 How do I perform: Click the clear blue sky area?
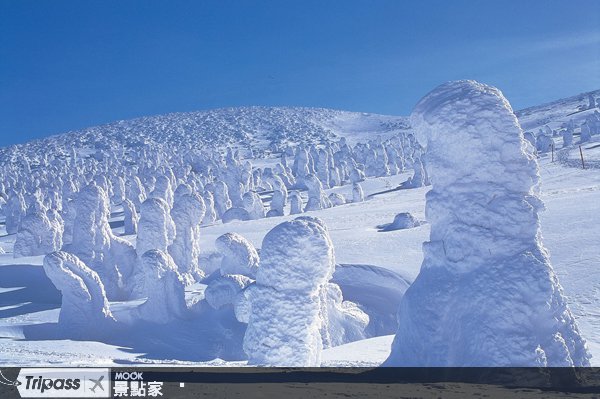[x=230, y=54]
